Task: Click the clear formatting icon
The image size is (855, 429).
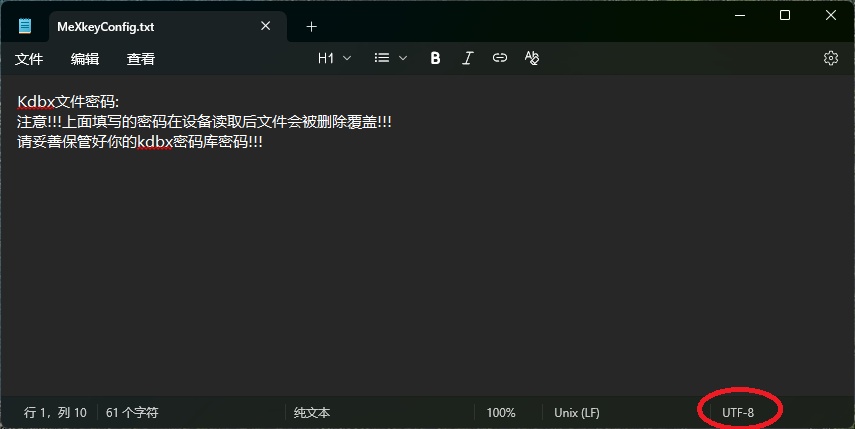Action: click(532, 58)
